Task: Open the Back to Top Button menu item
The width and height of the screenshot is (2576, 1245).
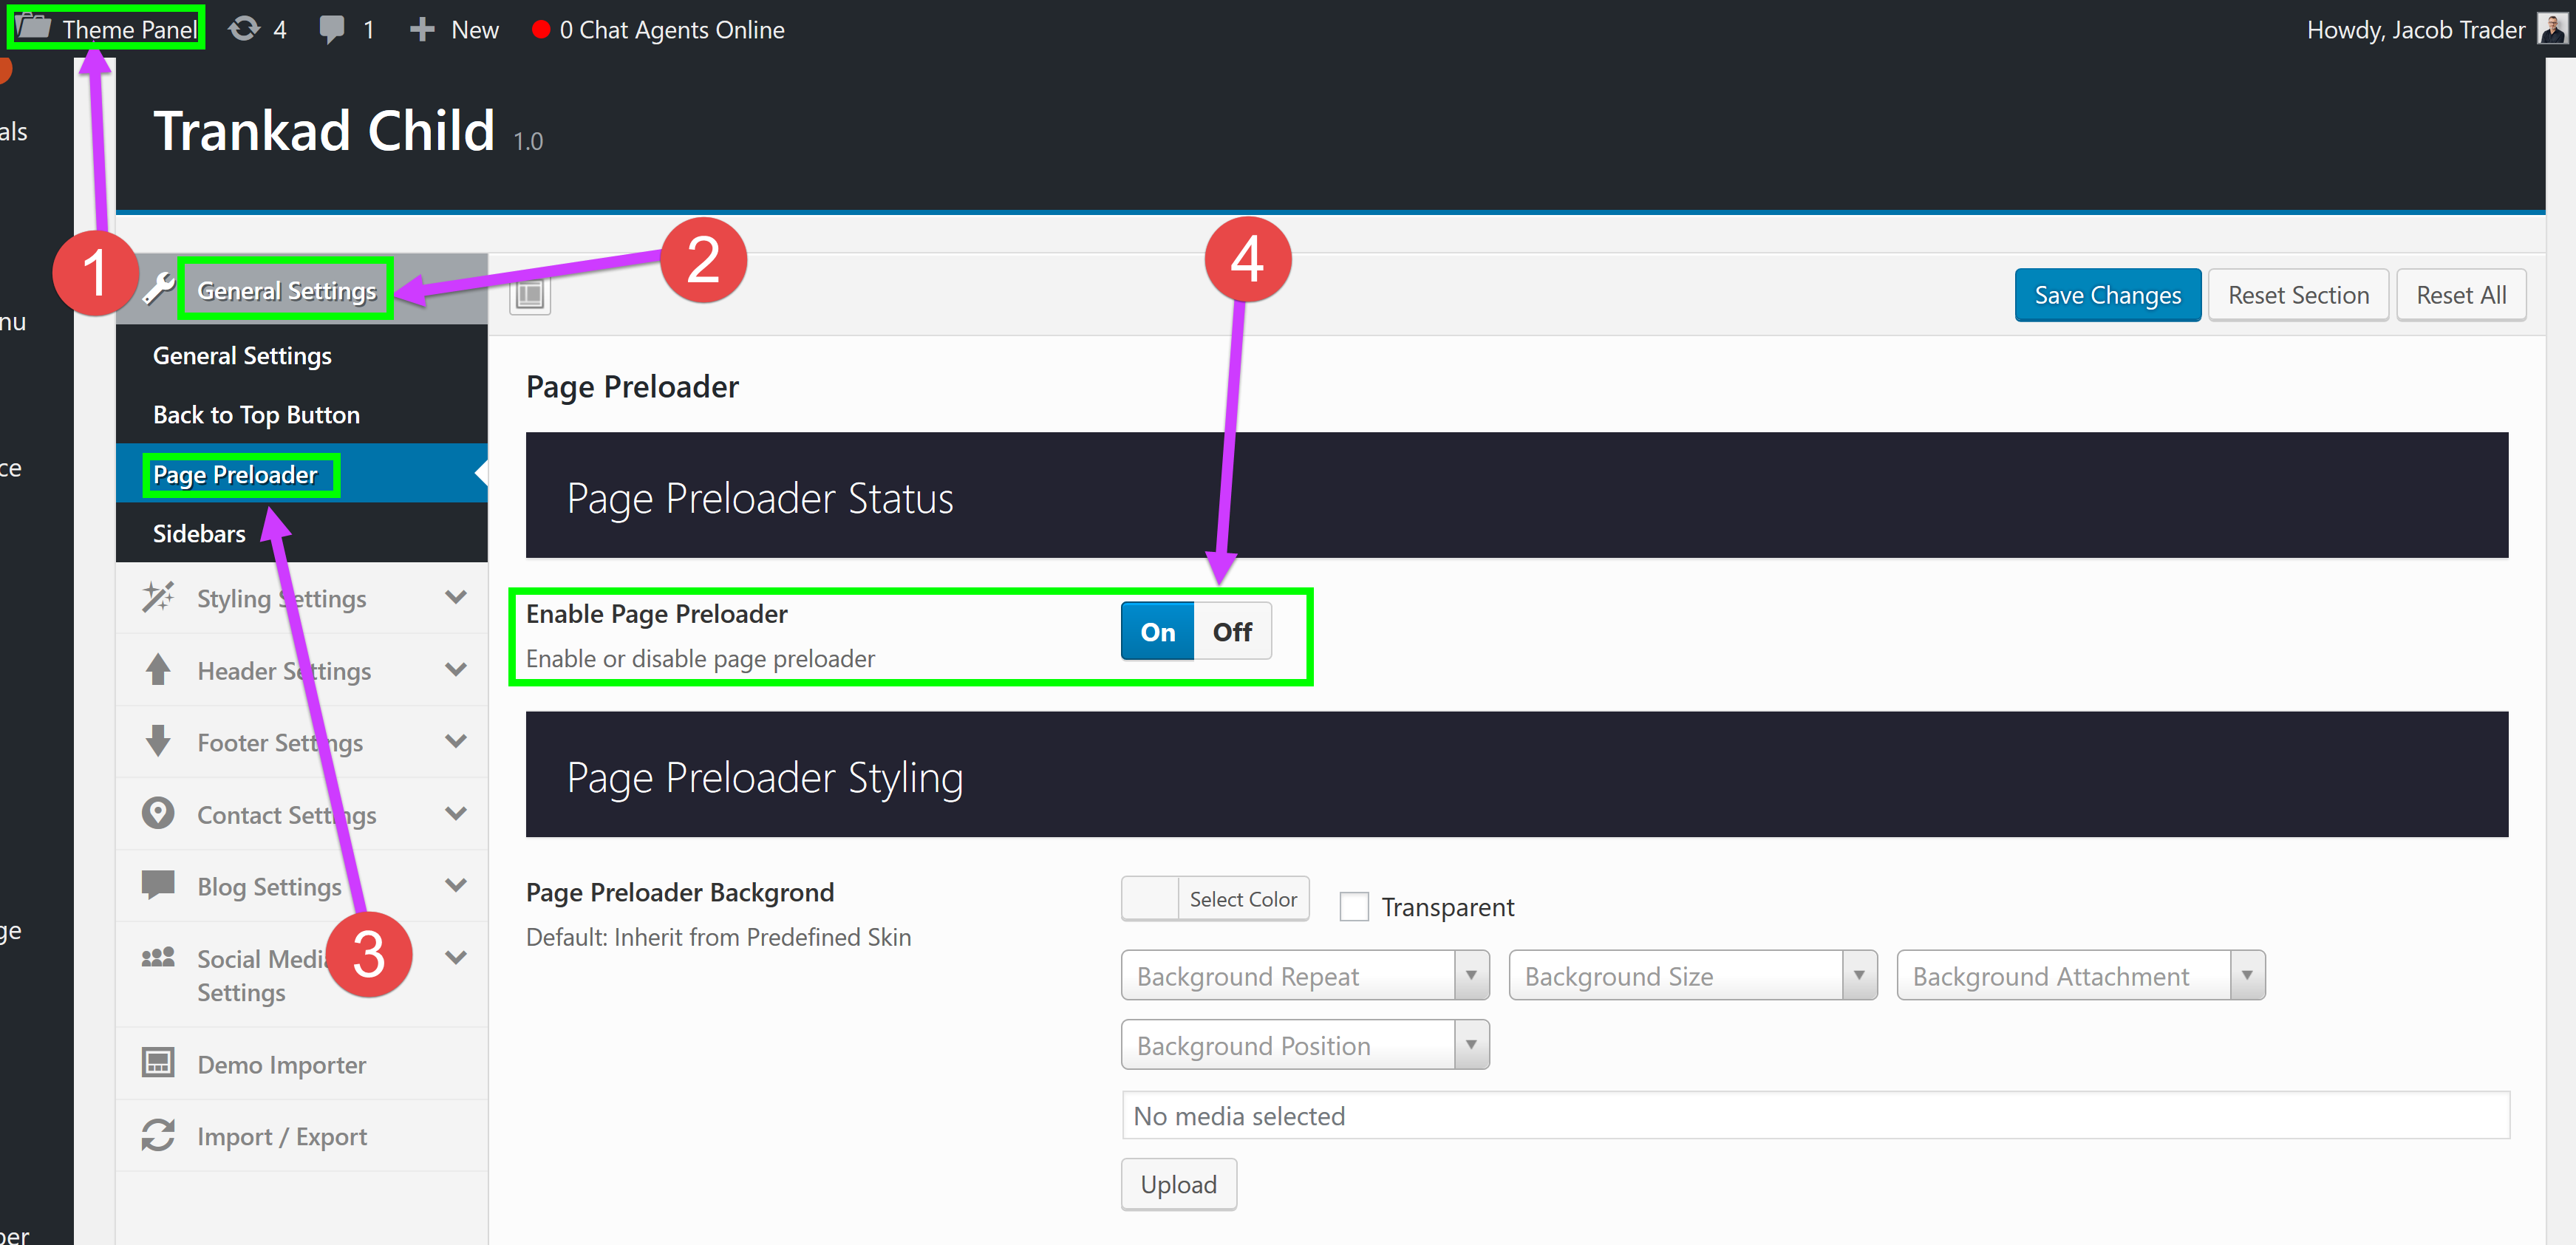Action: (x=256, y=415)
